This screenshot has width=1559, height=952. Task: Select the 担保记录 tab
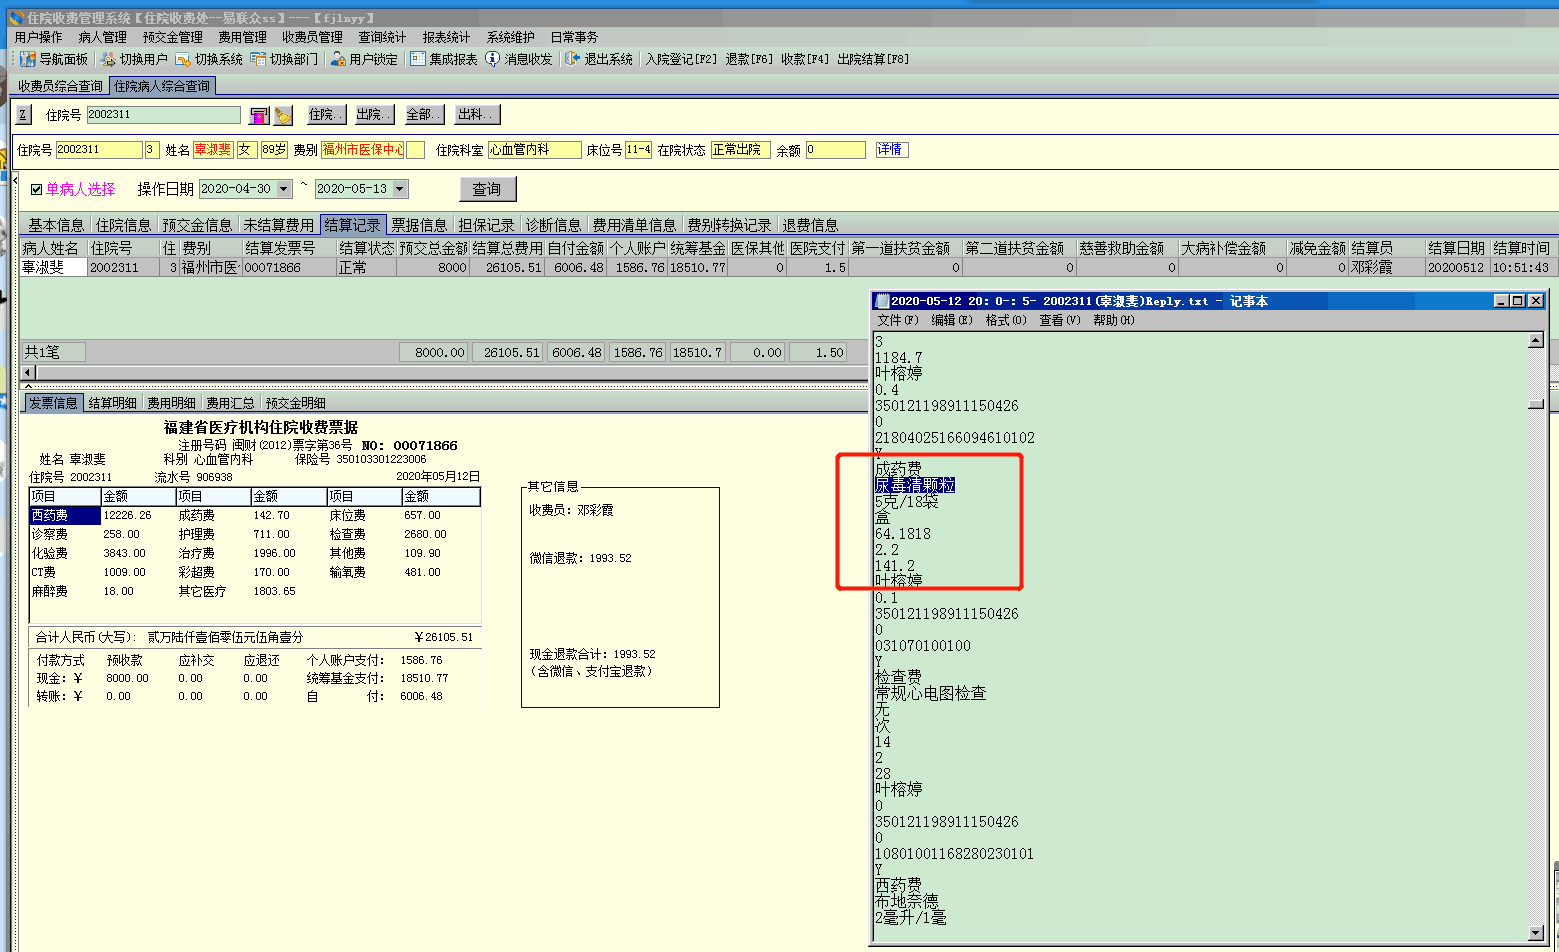tap(486, 225)
